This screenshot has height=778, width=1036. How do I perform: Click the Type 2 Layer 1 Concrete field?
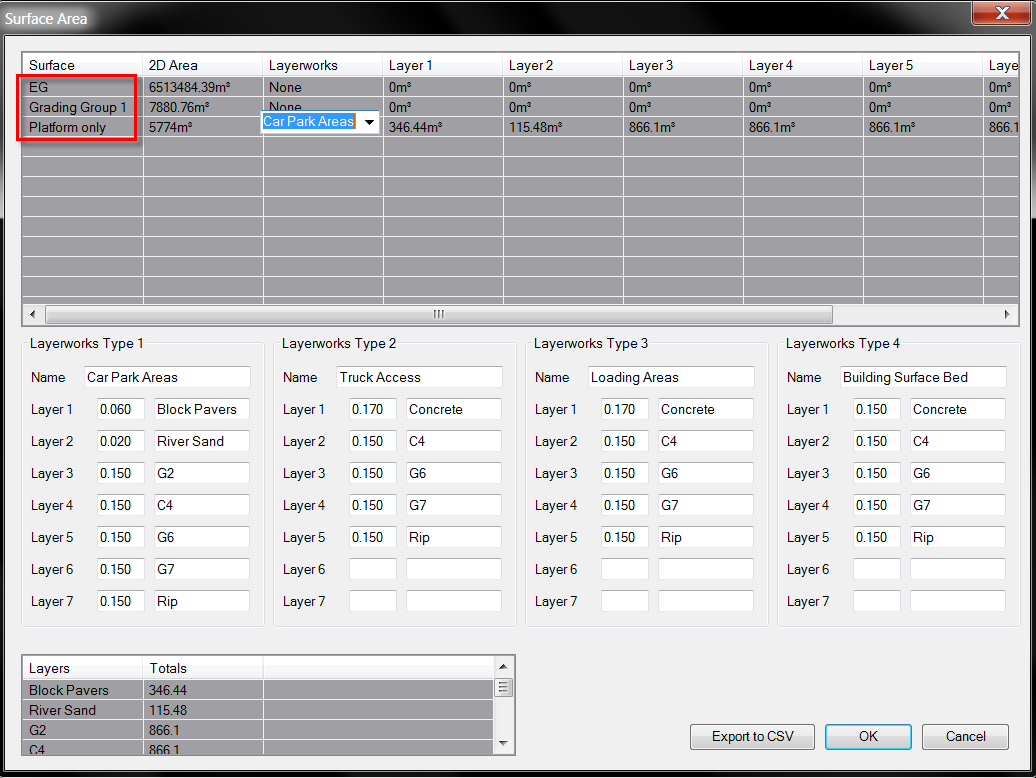pos(454,409)
